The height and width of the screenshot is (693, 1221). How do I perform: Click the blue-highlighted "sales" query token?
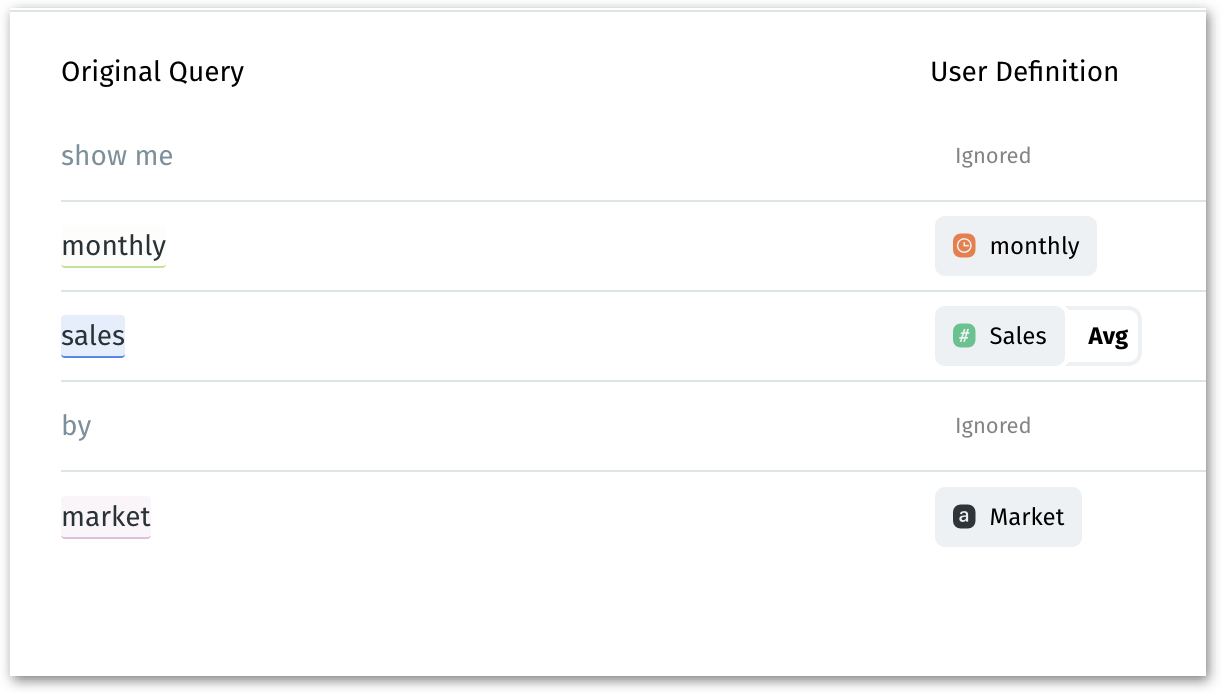coord(93,336)
